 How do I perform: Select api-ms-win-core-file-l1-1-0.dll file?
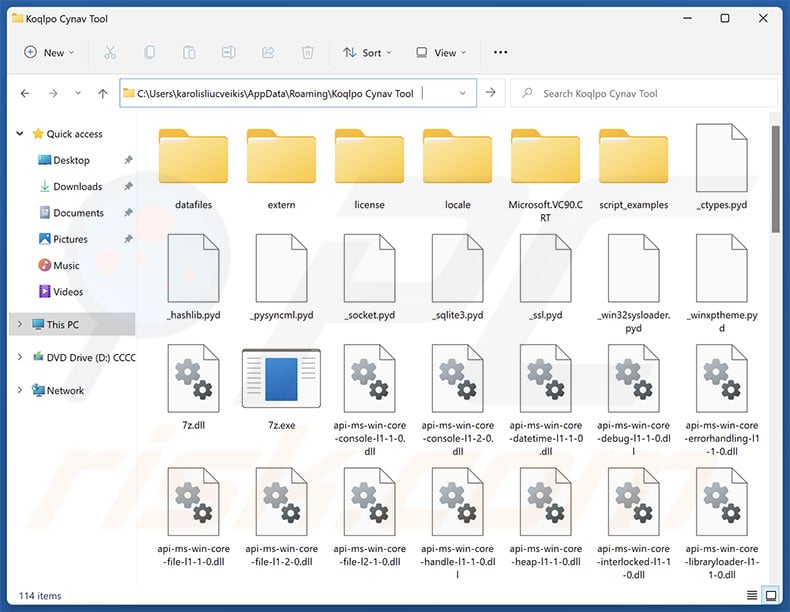193,517
